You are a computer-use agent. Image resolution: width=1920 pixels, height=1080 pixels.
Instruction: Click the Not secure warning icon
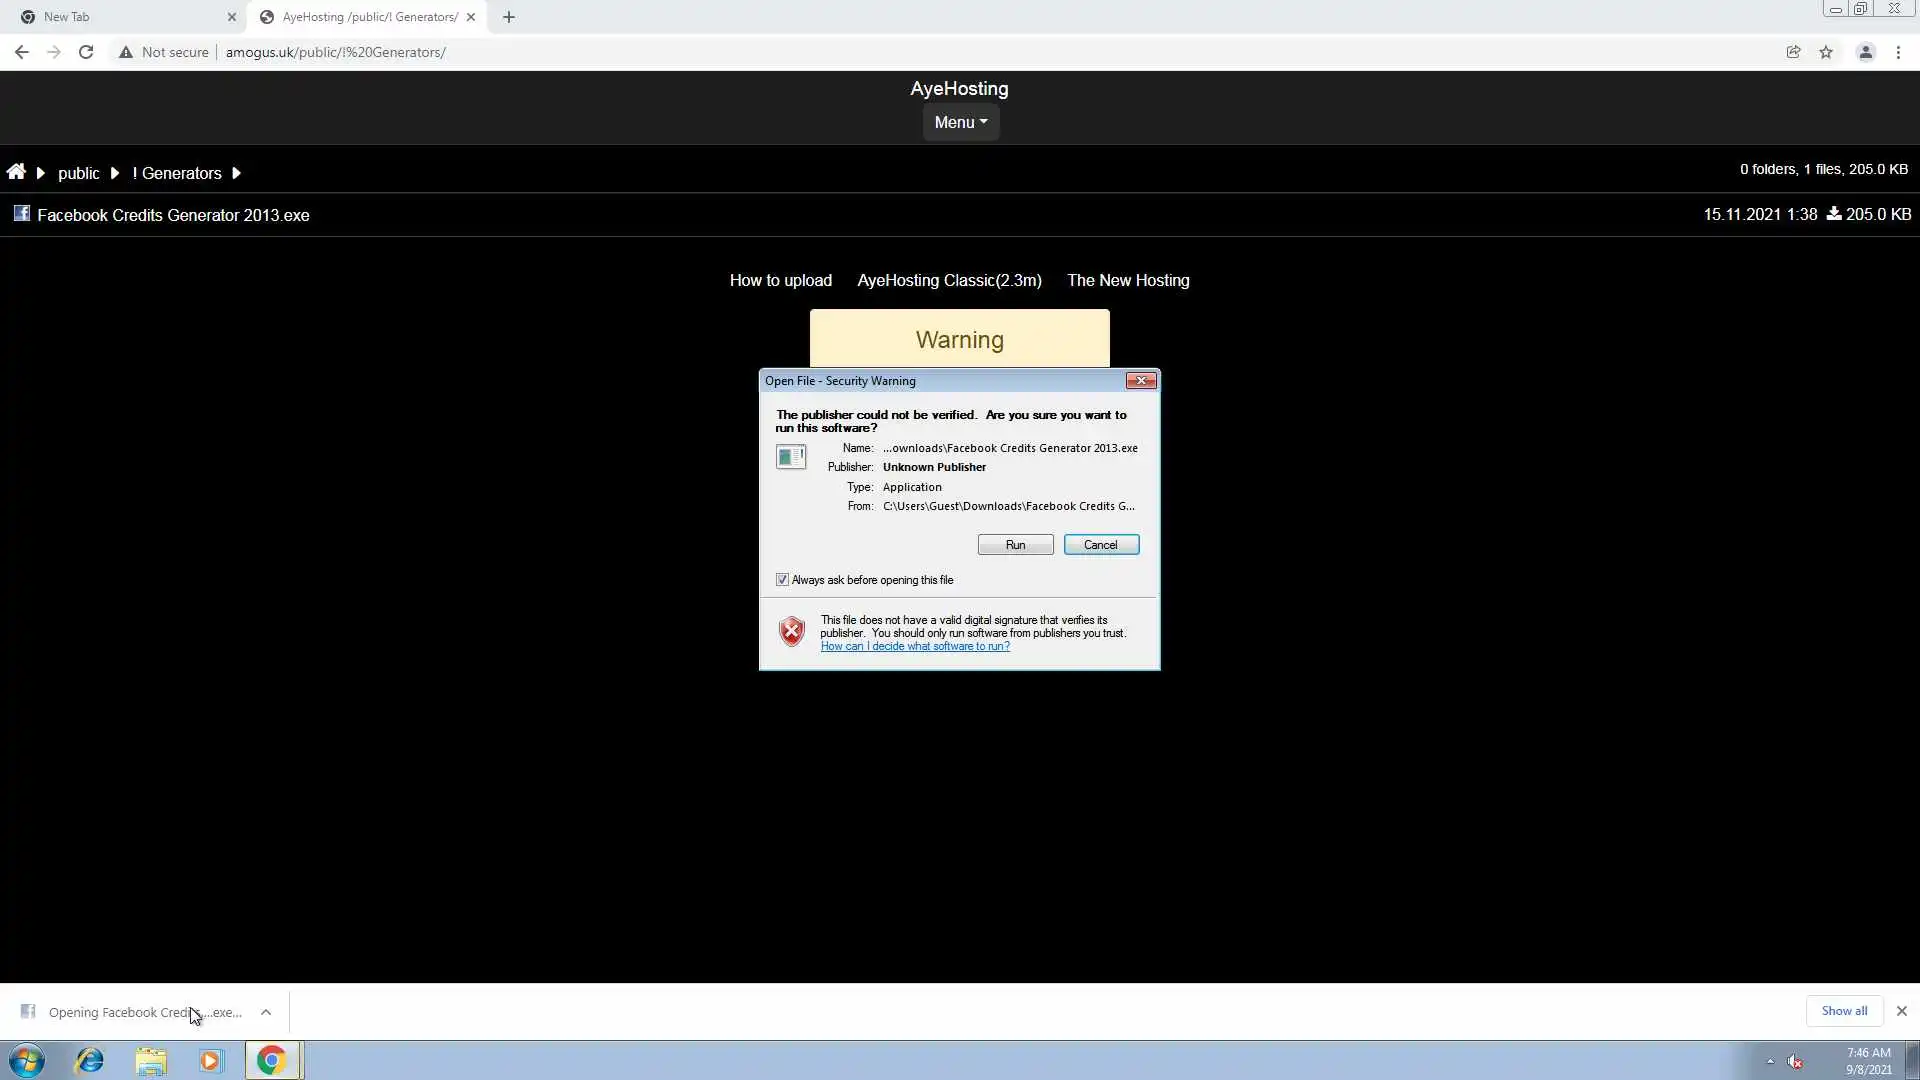(x=126, y=52)
